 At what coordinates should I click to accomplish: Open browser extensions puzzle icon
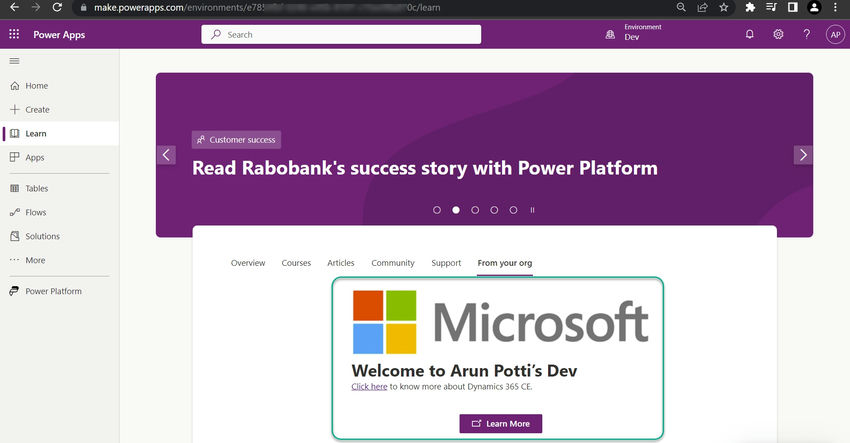tap(750, 8)
